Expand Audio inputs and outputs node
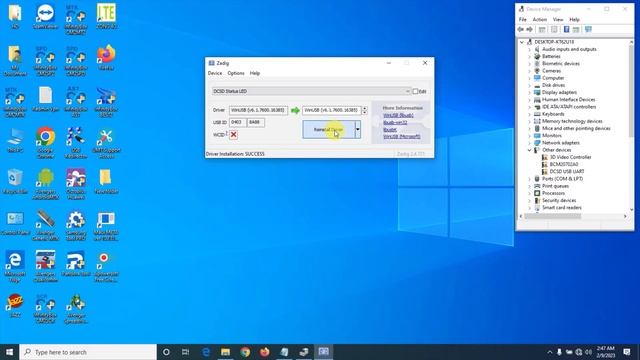 (529, 49)
